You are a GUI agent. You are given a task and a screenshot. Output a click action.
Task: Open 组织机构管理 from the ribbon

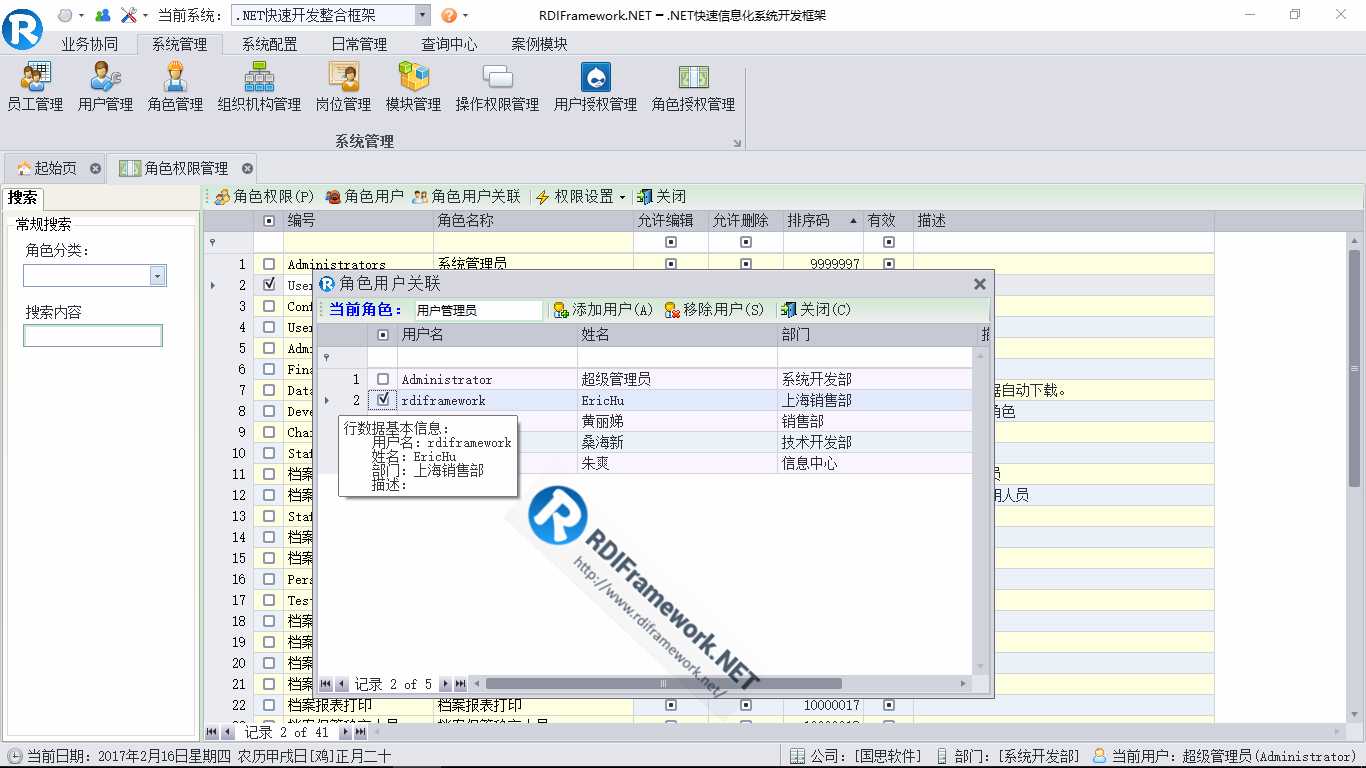[259, 86]
